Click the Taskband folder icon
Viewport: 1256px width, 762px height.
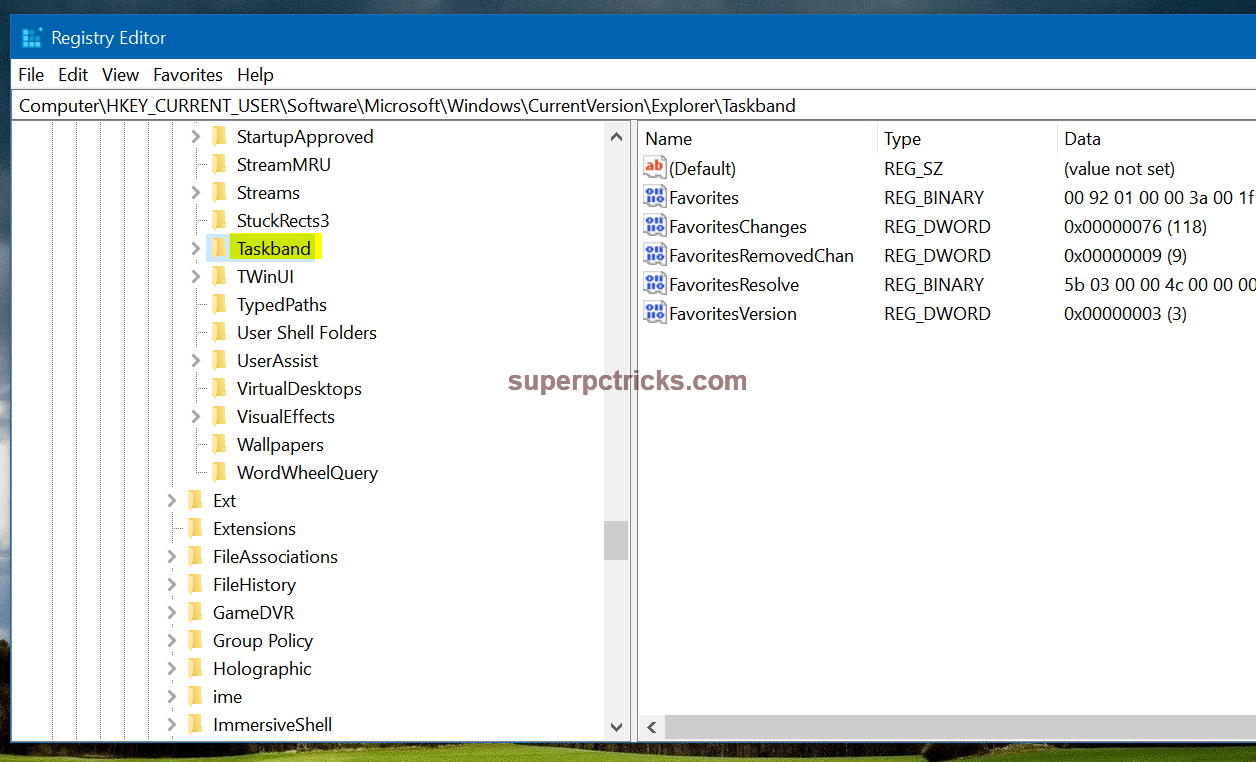[220, 248]
